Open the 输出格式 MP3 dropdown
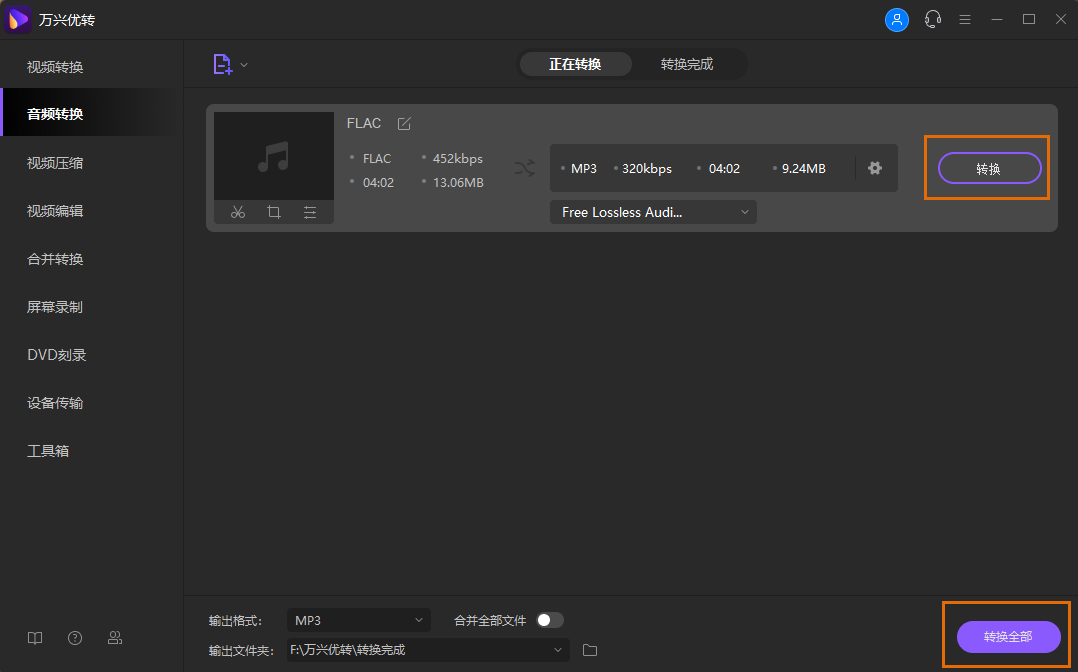1078x672 pixels. pyautogui.click(x=358, y=619)
